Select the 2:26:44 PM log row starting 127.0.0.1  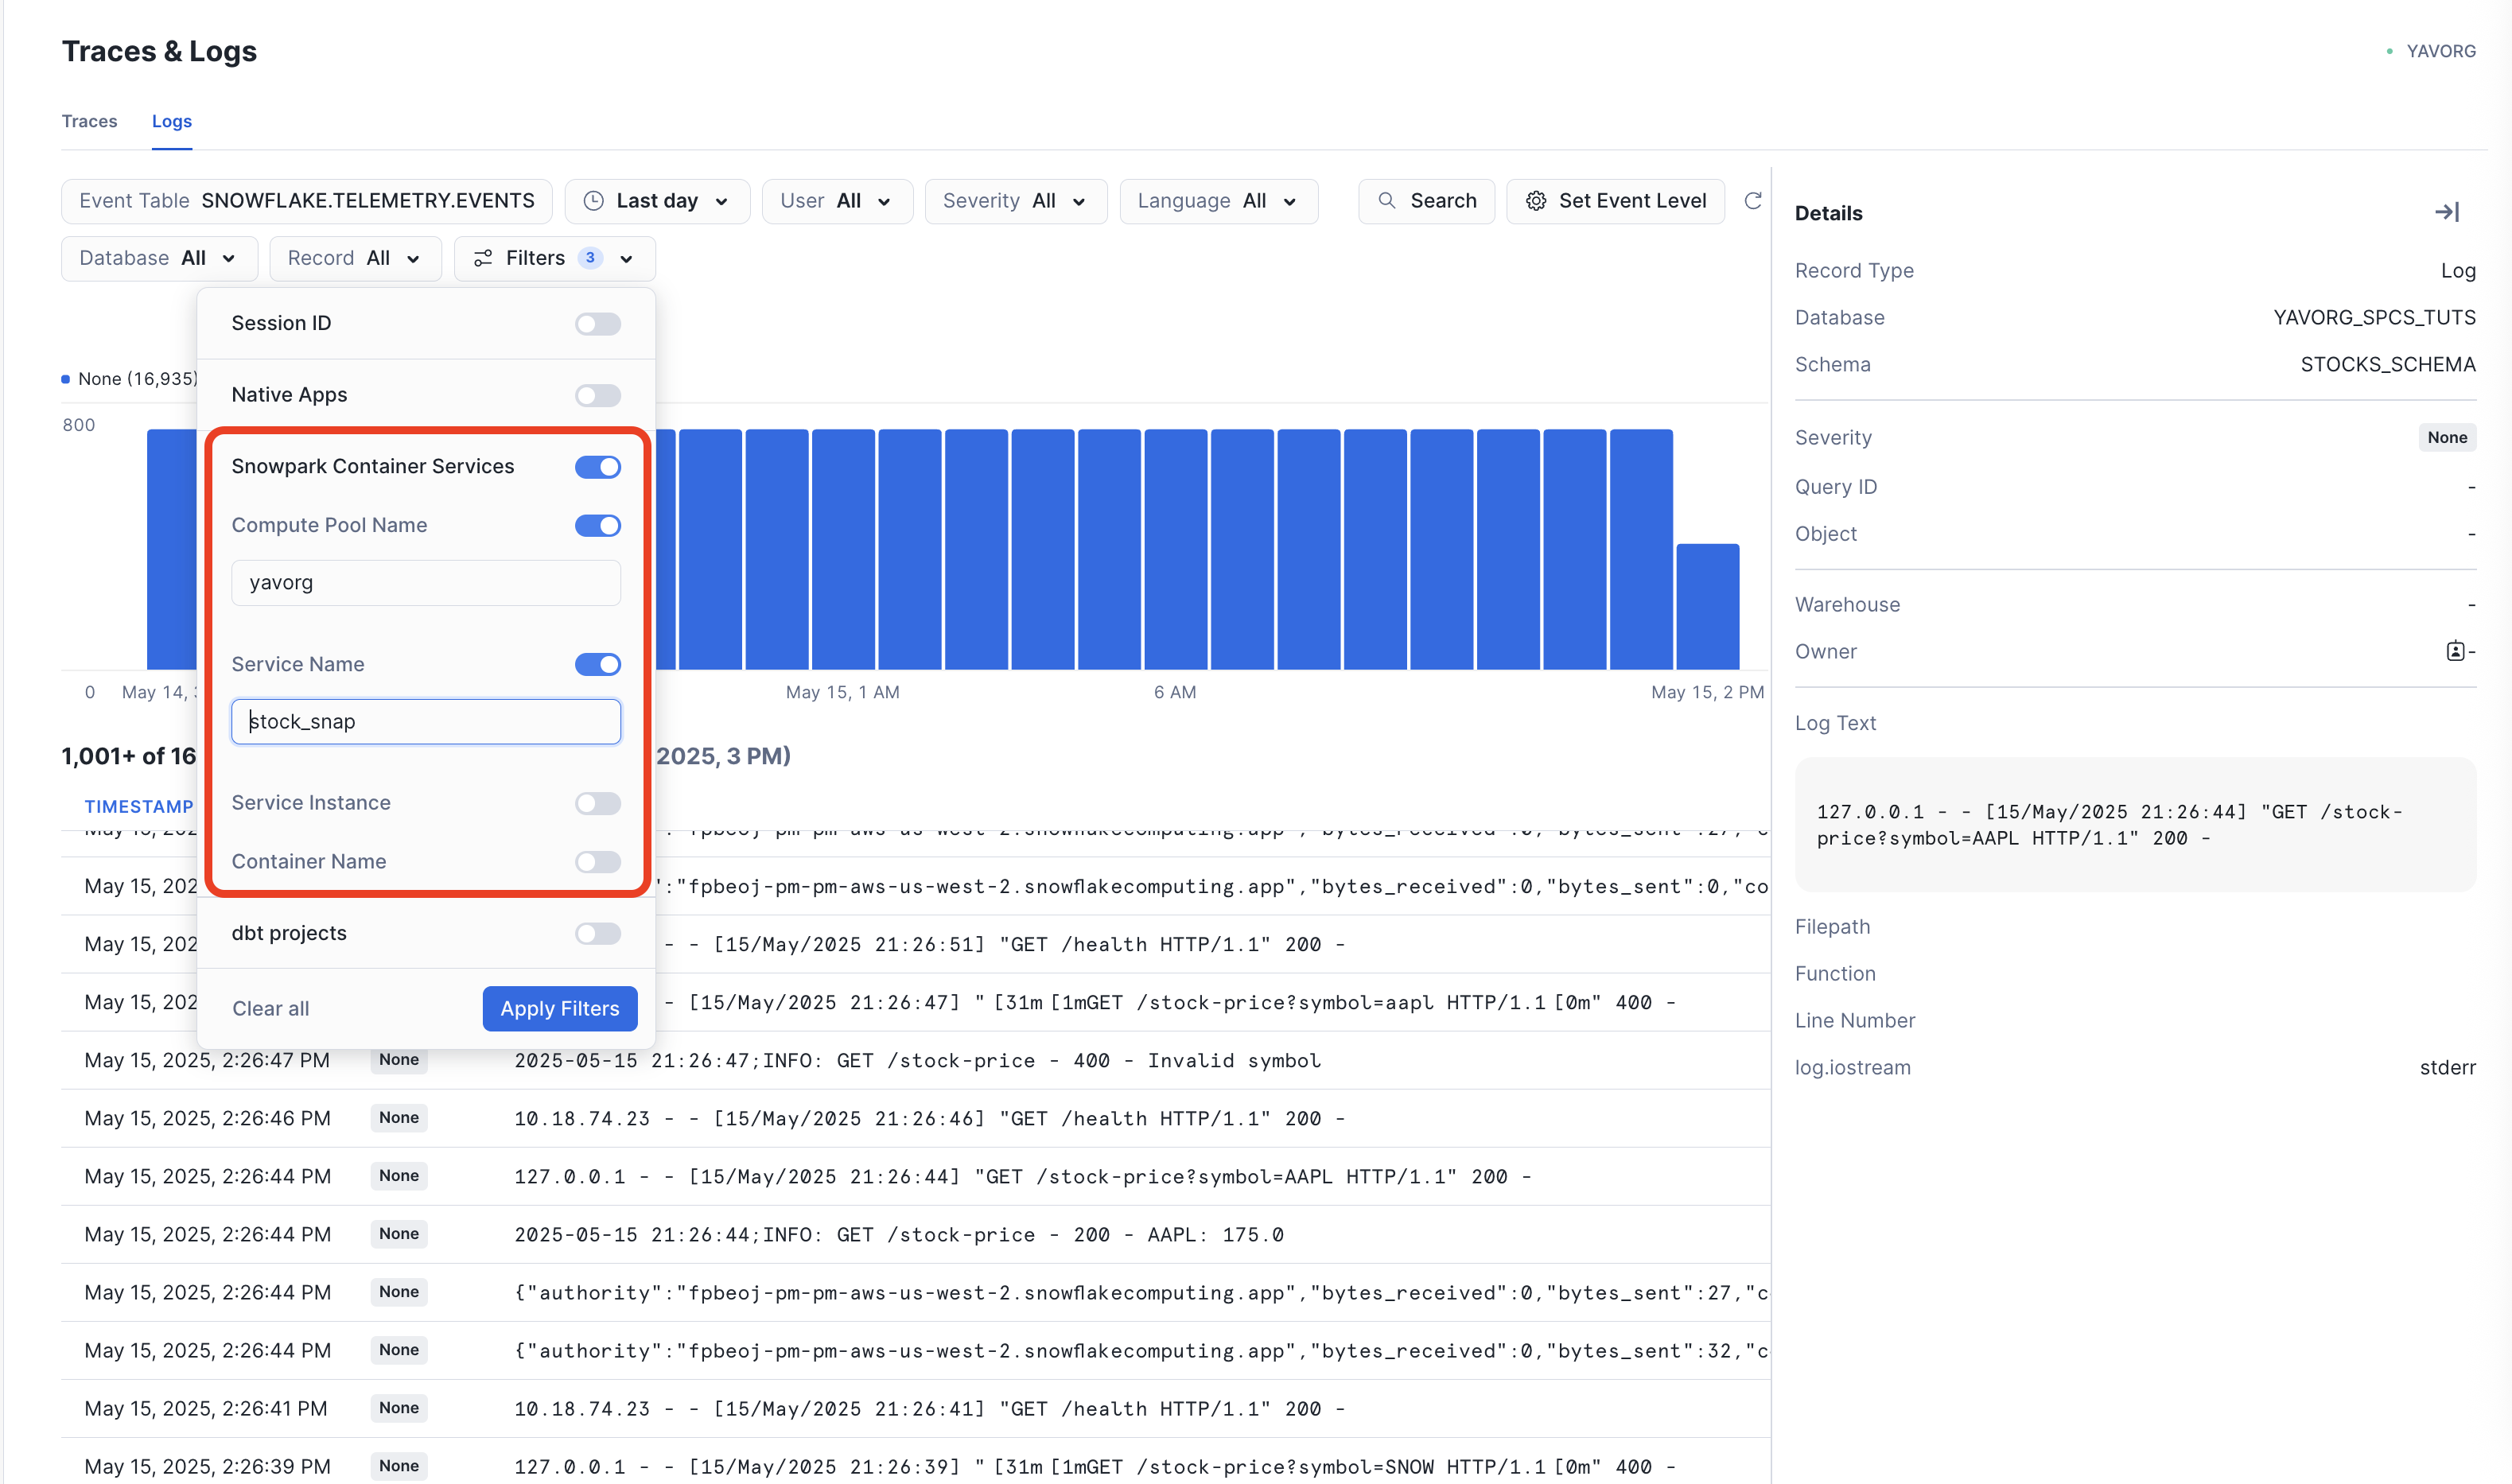pyautogui.click(x=915, y=1177)
